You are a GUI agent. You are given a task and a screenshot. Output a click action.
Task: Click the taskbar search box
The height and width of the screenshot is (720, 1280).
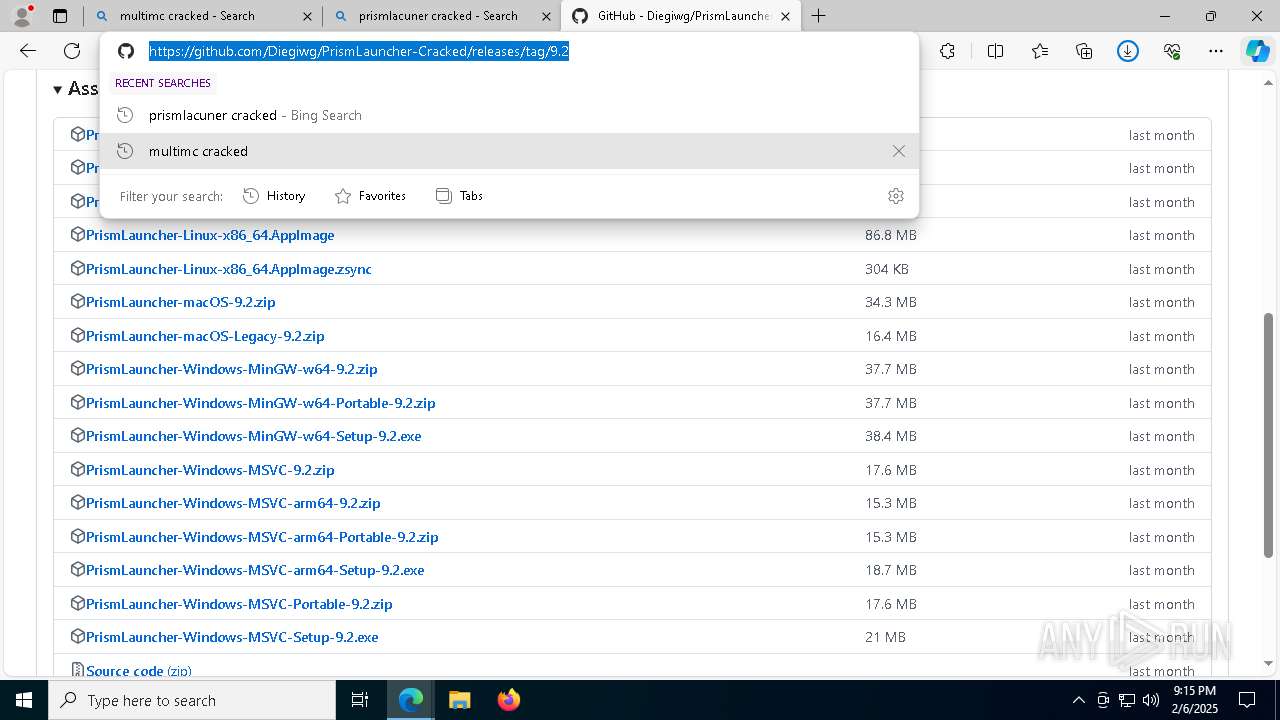192,700
